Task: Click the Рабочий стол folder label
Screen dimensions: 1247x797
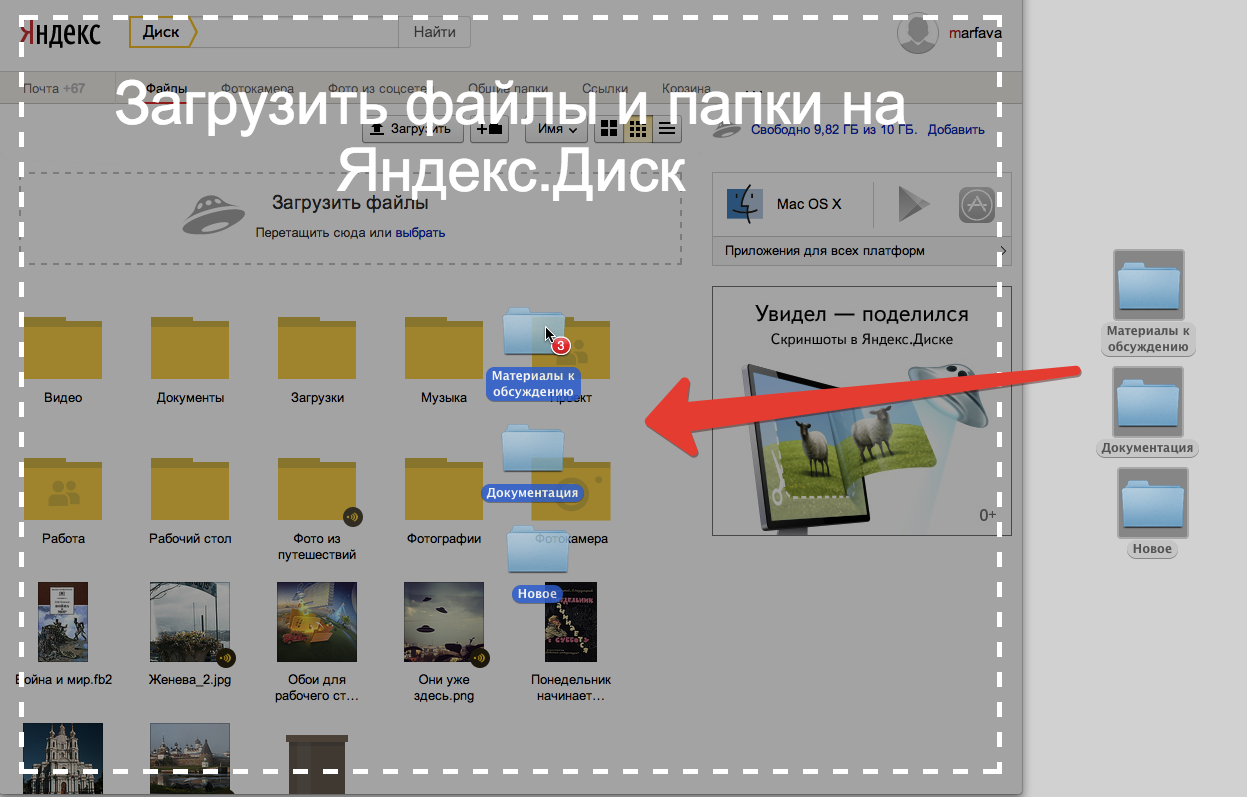Action: pyautogui.click(x=190, y=538)
